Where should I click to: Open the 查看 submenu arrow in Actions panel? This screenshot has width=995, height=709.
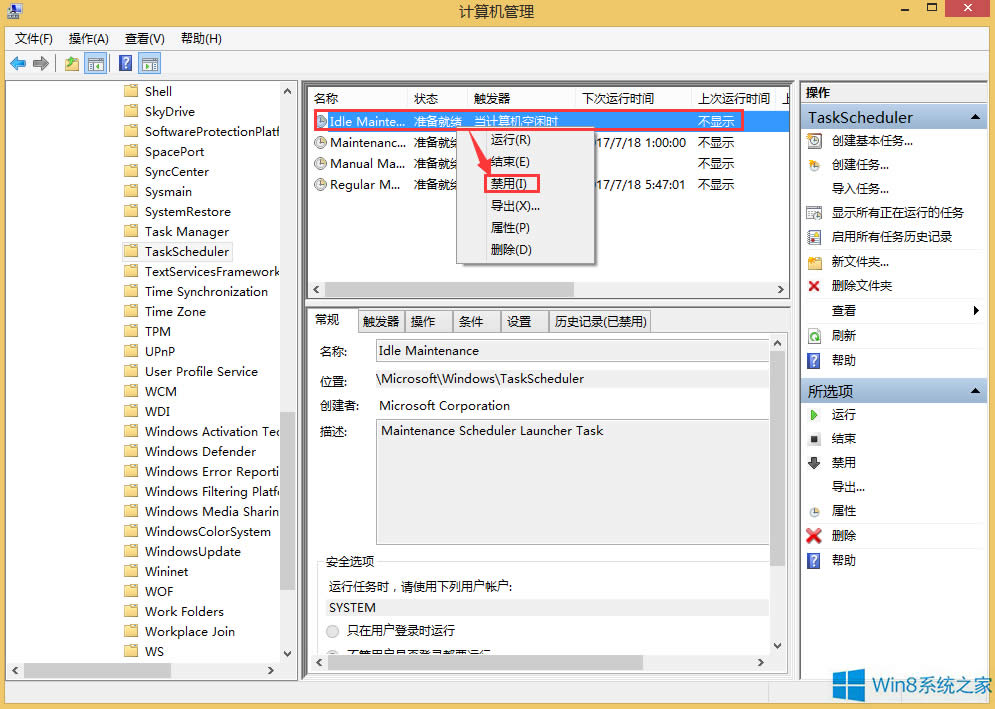pyautogui.click(x=977, y=311)
